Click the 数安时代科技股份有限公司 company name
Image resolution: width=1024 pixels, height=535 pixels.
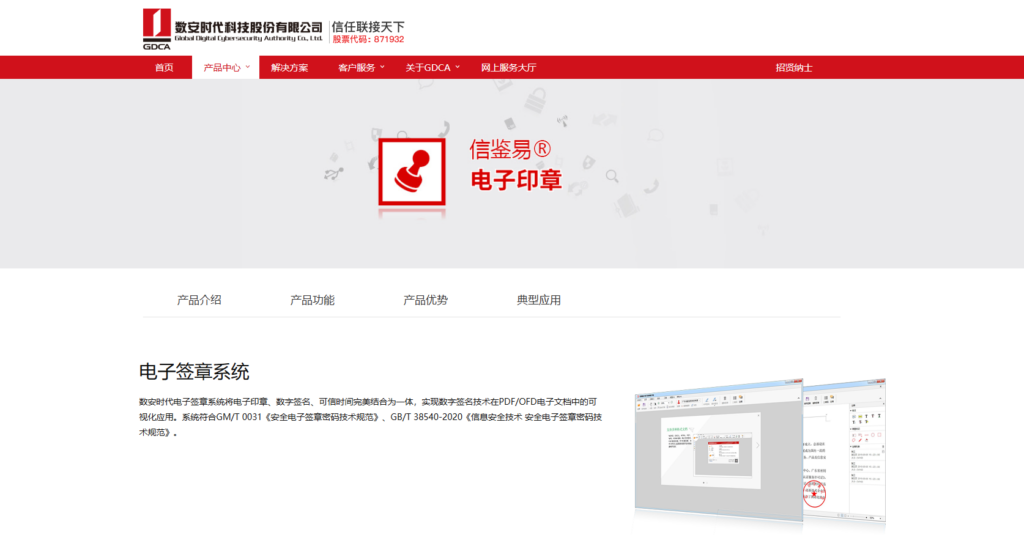[x=249, y=27]
